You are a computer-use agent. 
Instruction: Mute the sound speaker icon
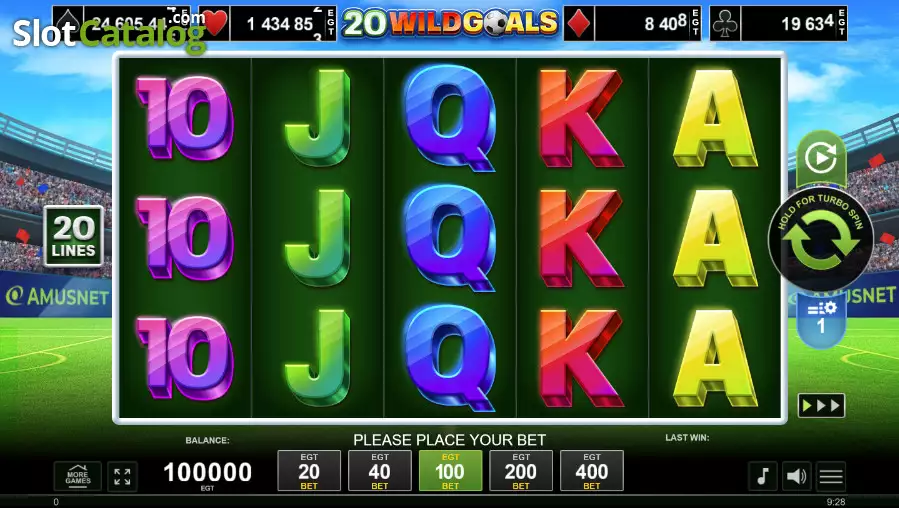[796, 476]
